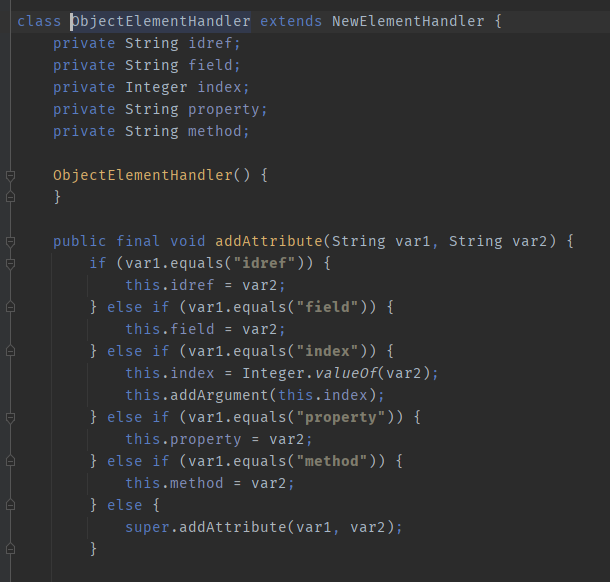610x582 pixels.
Task: Click the italic valueOf method call
Action: [x=345, y=373]
